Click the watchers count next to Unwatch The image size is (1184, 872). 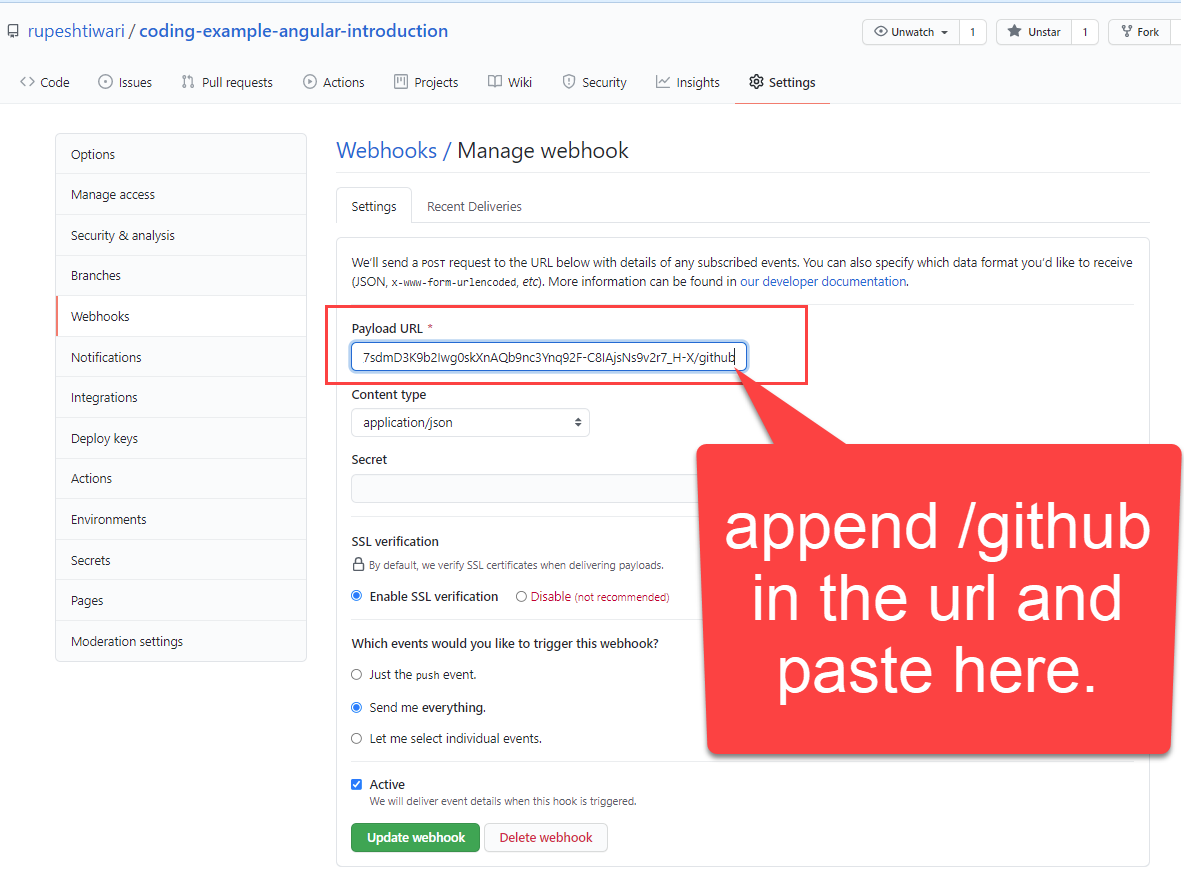coord(973,32)
